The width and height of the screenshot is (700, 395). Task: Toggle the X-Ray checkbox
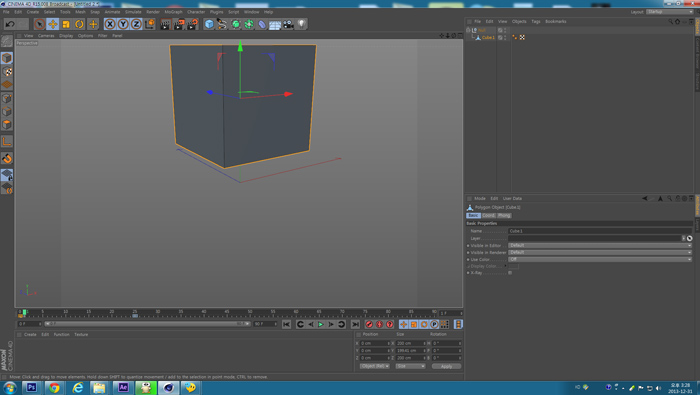click(510, 273)
